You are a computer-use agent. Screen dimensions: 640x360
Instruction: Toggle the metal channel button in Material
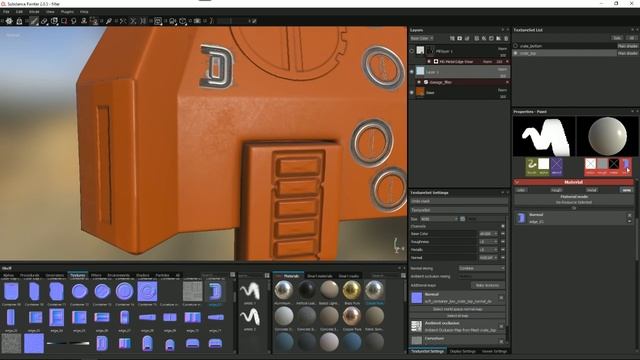point(592,190)
